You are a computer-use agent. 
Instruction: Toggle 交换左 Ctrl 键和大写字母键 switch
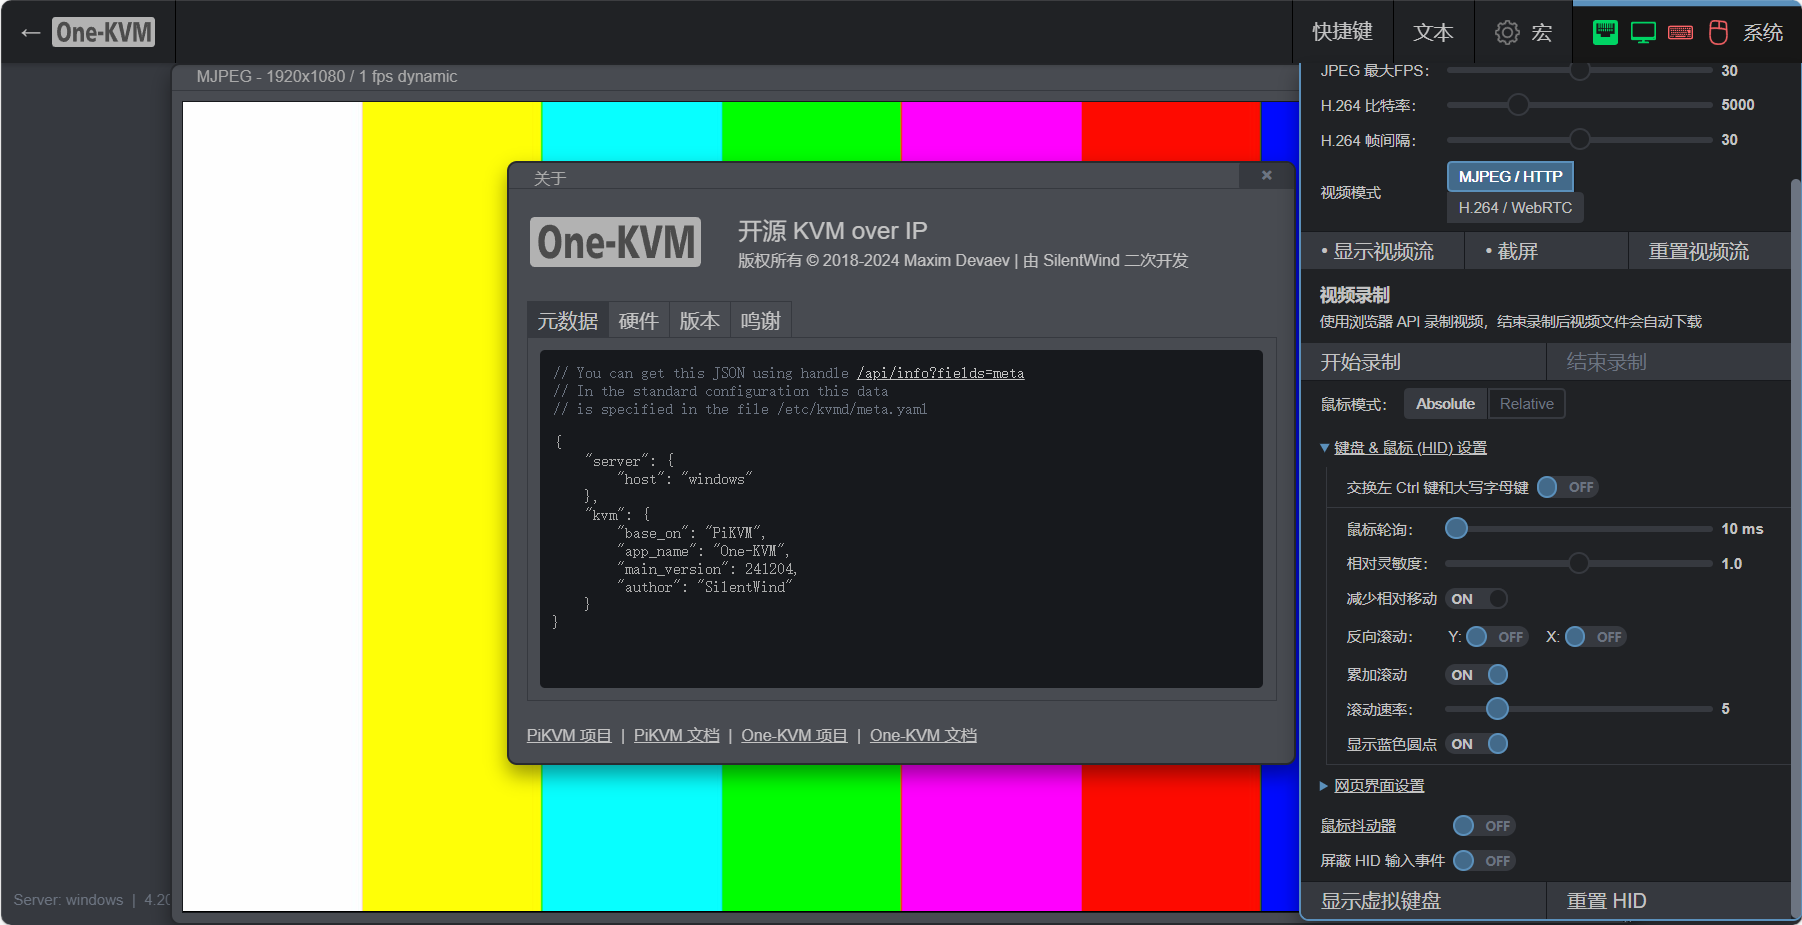(1566, 487)
